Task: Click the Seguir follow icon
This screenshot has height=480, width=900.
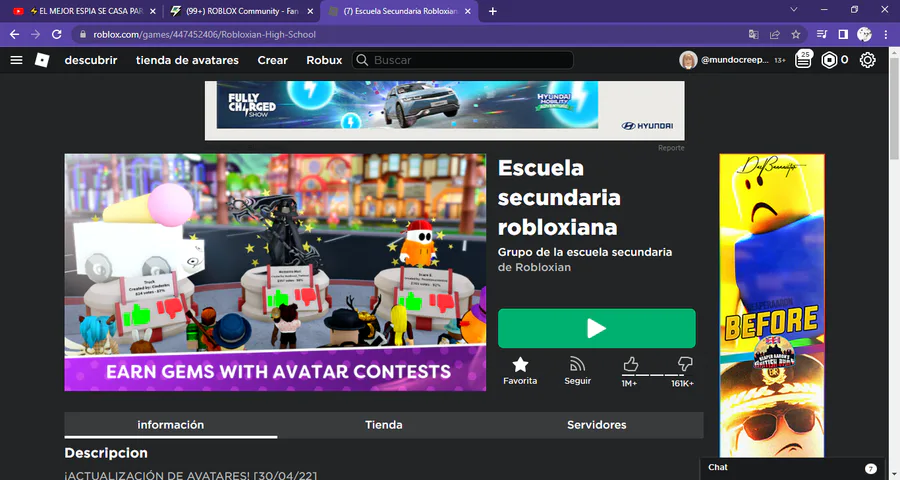Action: point(577,364)
